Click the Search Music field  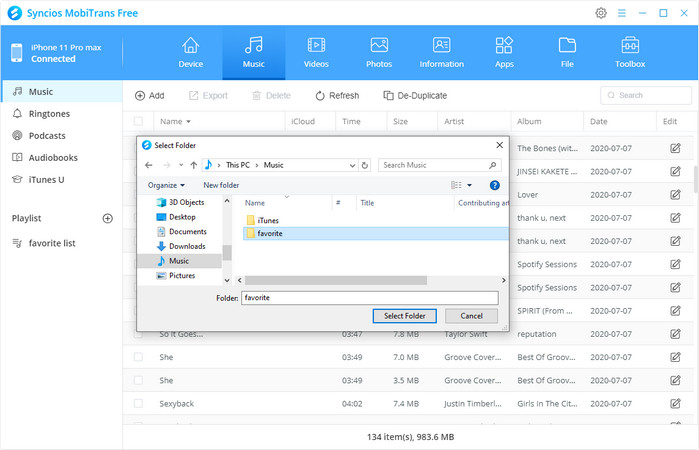pyautogui.click(x=440, y=165)
